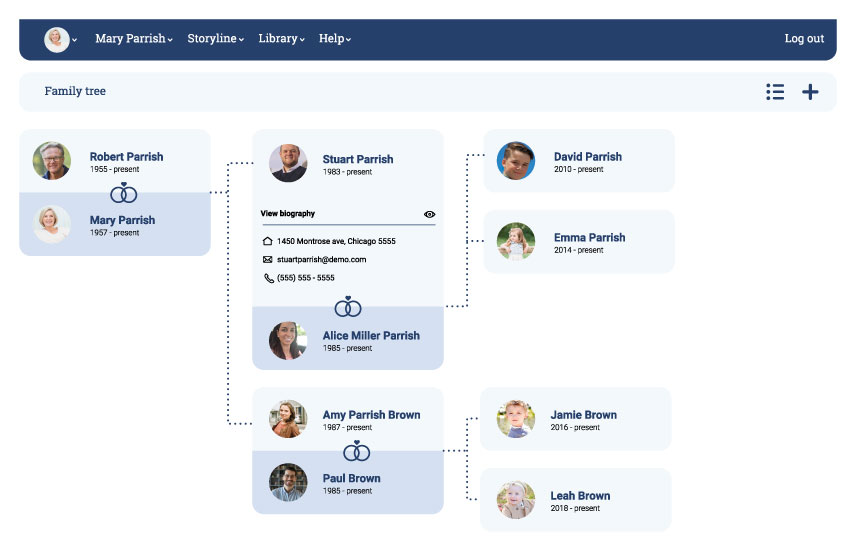
Task: Select David Parrish's photo thumbnail
Action: (516, 161)
